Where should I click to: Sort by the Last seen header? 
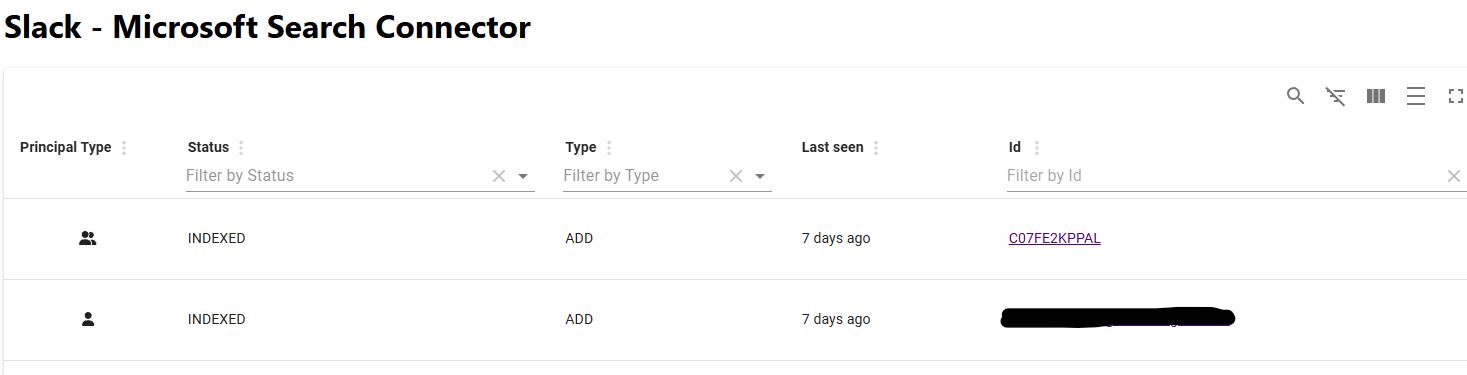[x=832, y=147]
